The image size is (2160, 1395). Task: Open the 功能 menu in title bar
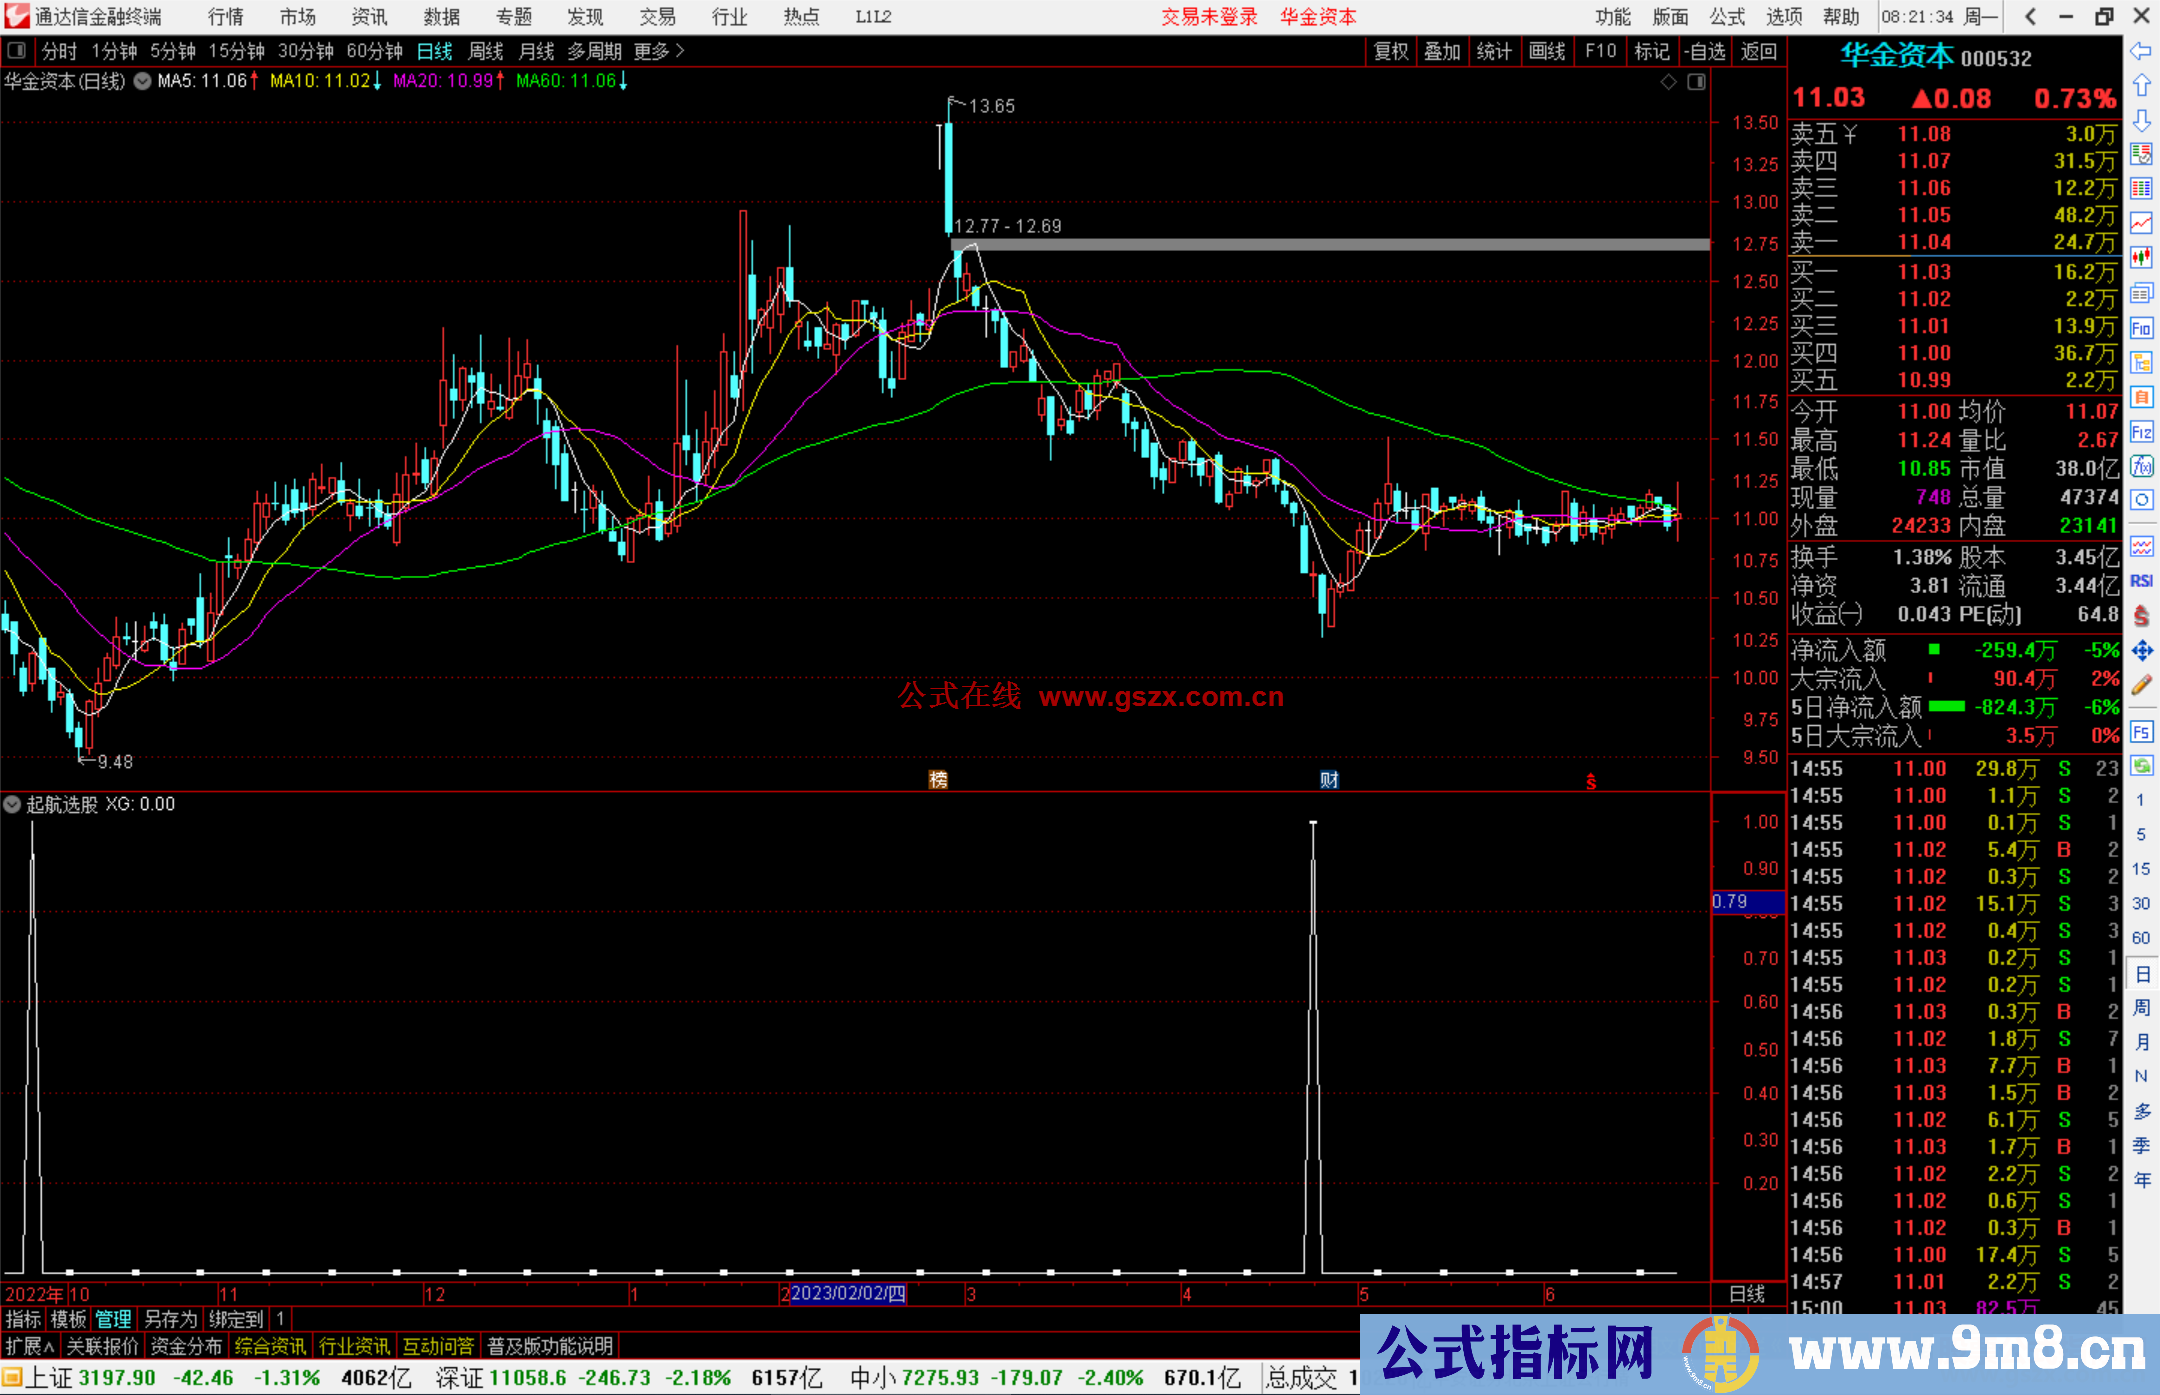pos(1612,17)
